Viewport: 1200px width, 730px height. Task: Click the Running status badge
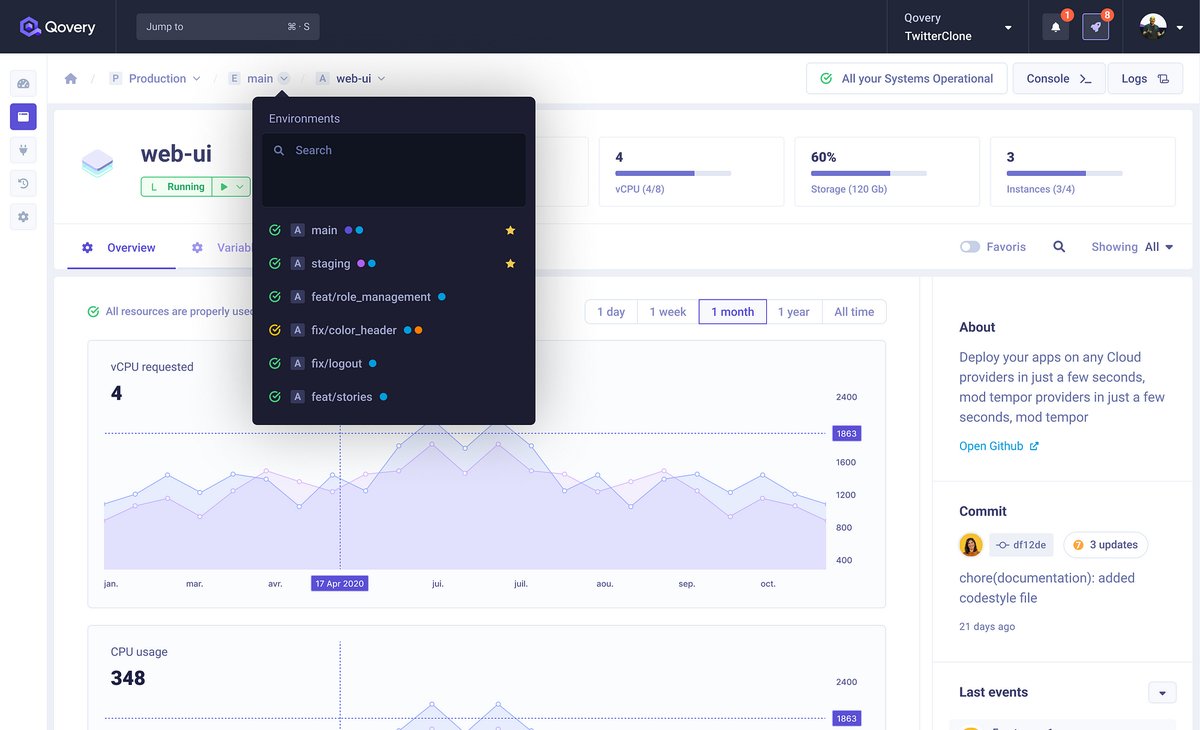tap(176, 187)
